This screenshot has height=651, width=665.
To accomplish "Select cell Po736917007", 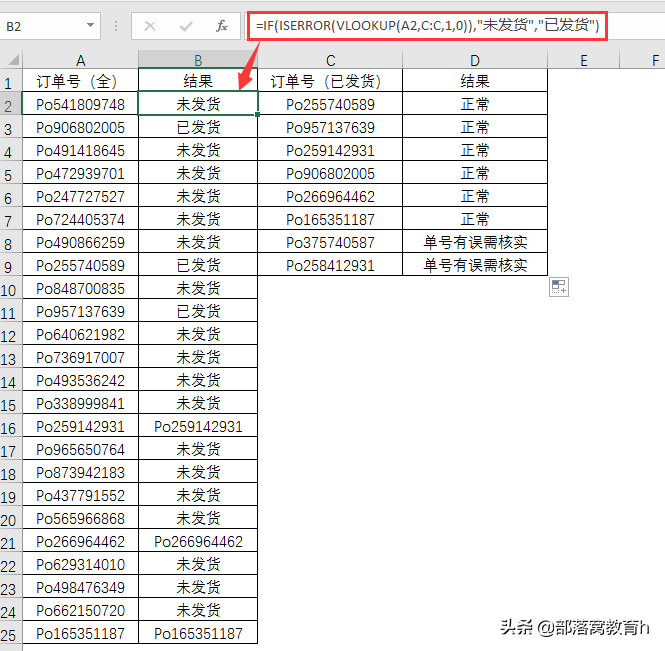I will pos(80,357).
